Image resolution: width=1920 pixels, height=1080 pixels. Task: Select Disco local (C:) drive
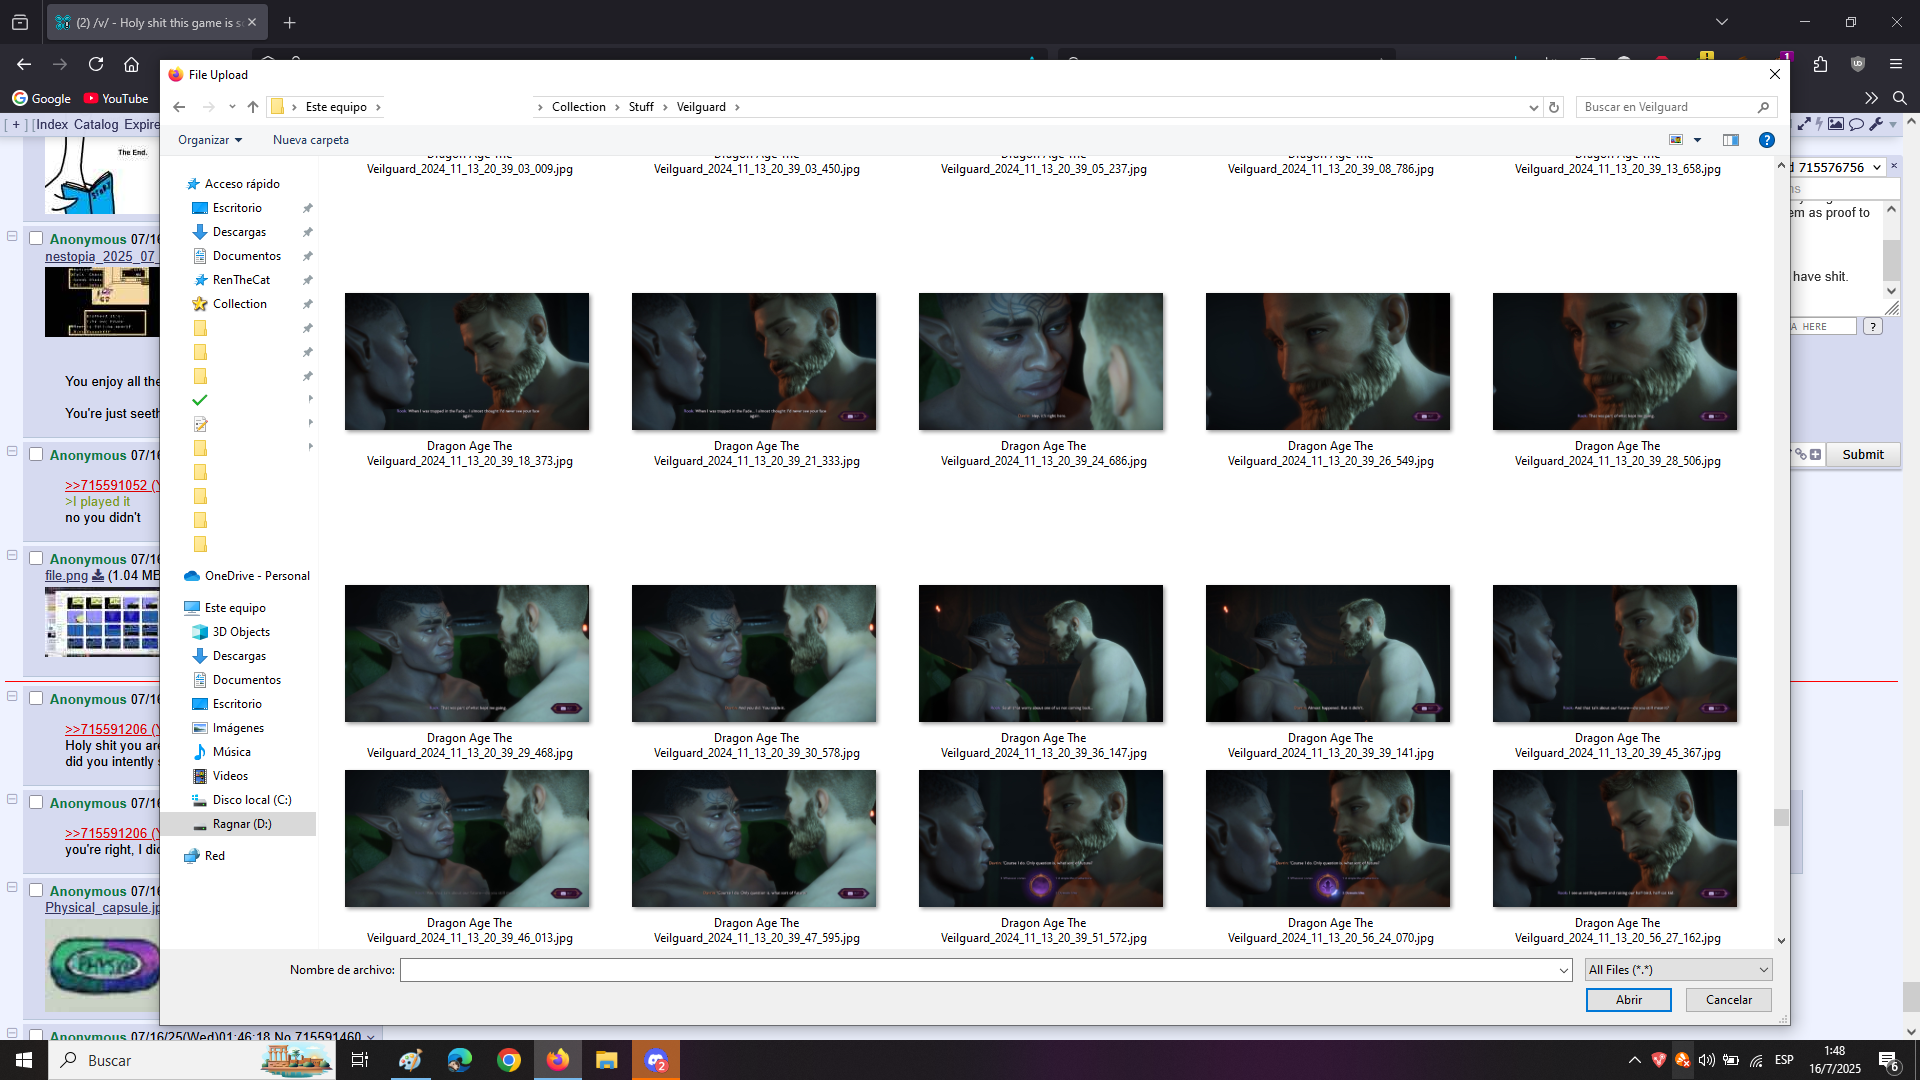click(x=252, y=800)
